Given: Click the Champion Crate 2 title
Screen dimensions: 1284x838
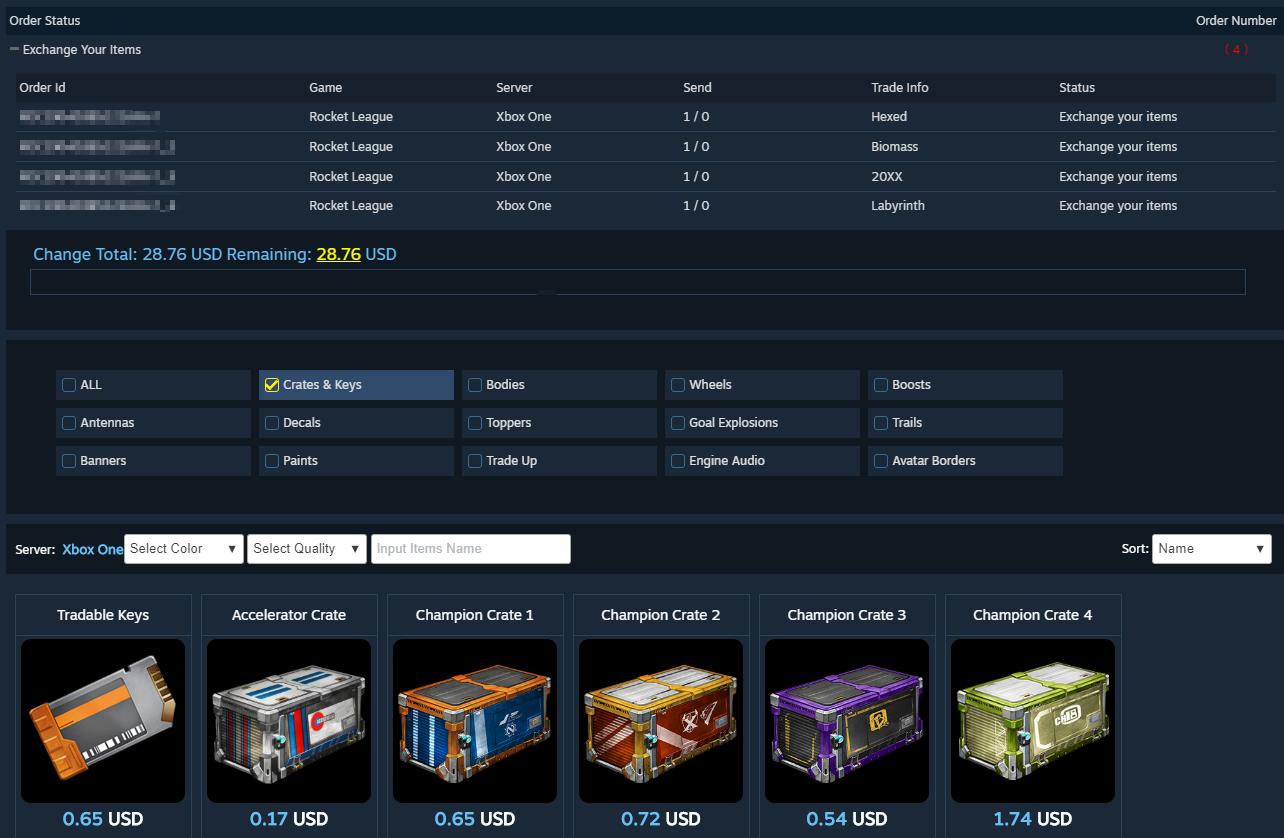Looking at the screenshot, I should click(x=661, y=615).
